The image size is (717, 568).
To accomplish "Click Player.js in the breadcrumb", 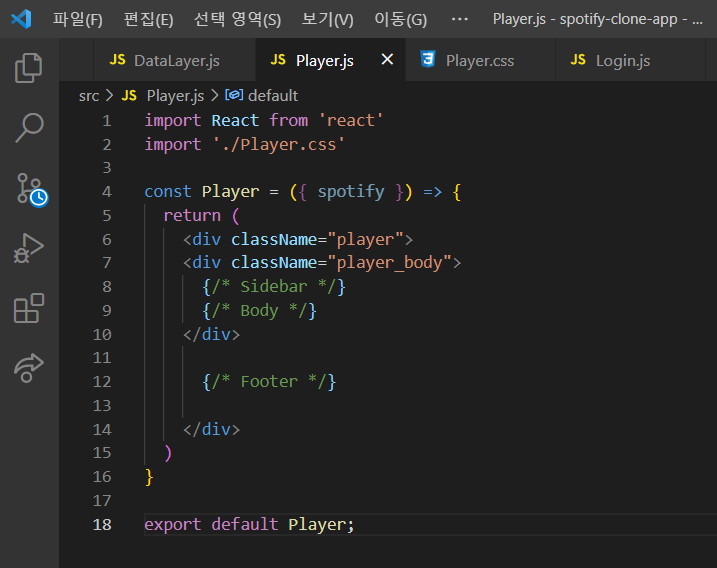I will [x=175, y=96].
